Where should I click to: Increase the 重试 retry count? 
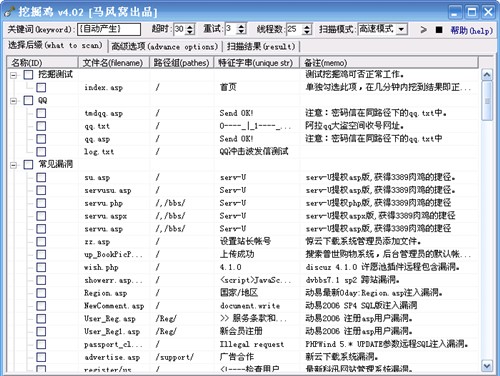[242, 26]
